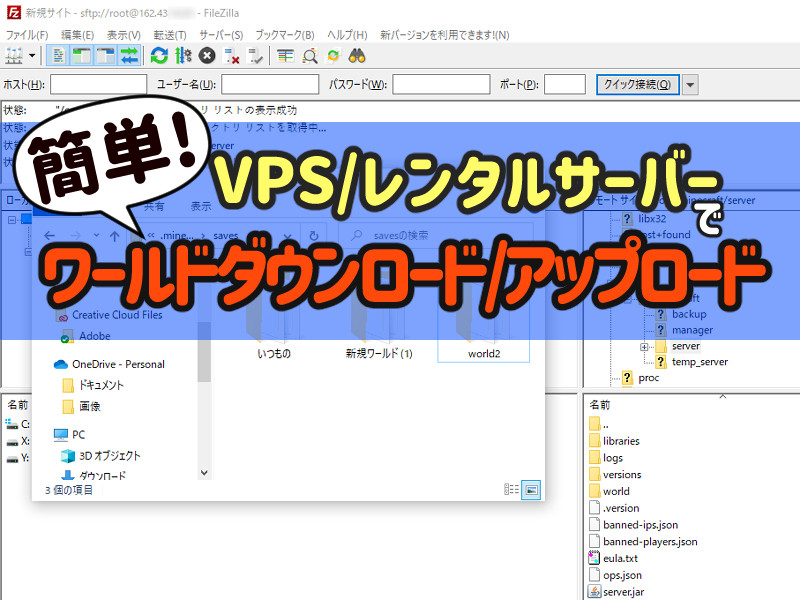The image size is (800, 600).
Task: Open the quick connect history dropdown
Action: pyautogui.click(x=690, y=85)
